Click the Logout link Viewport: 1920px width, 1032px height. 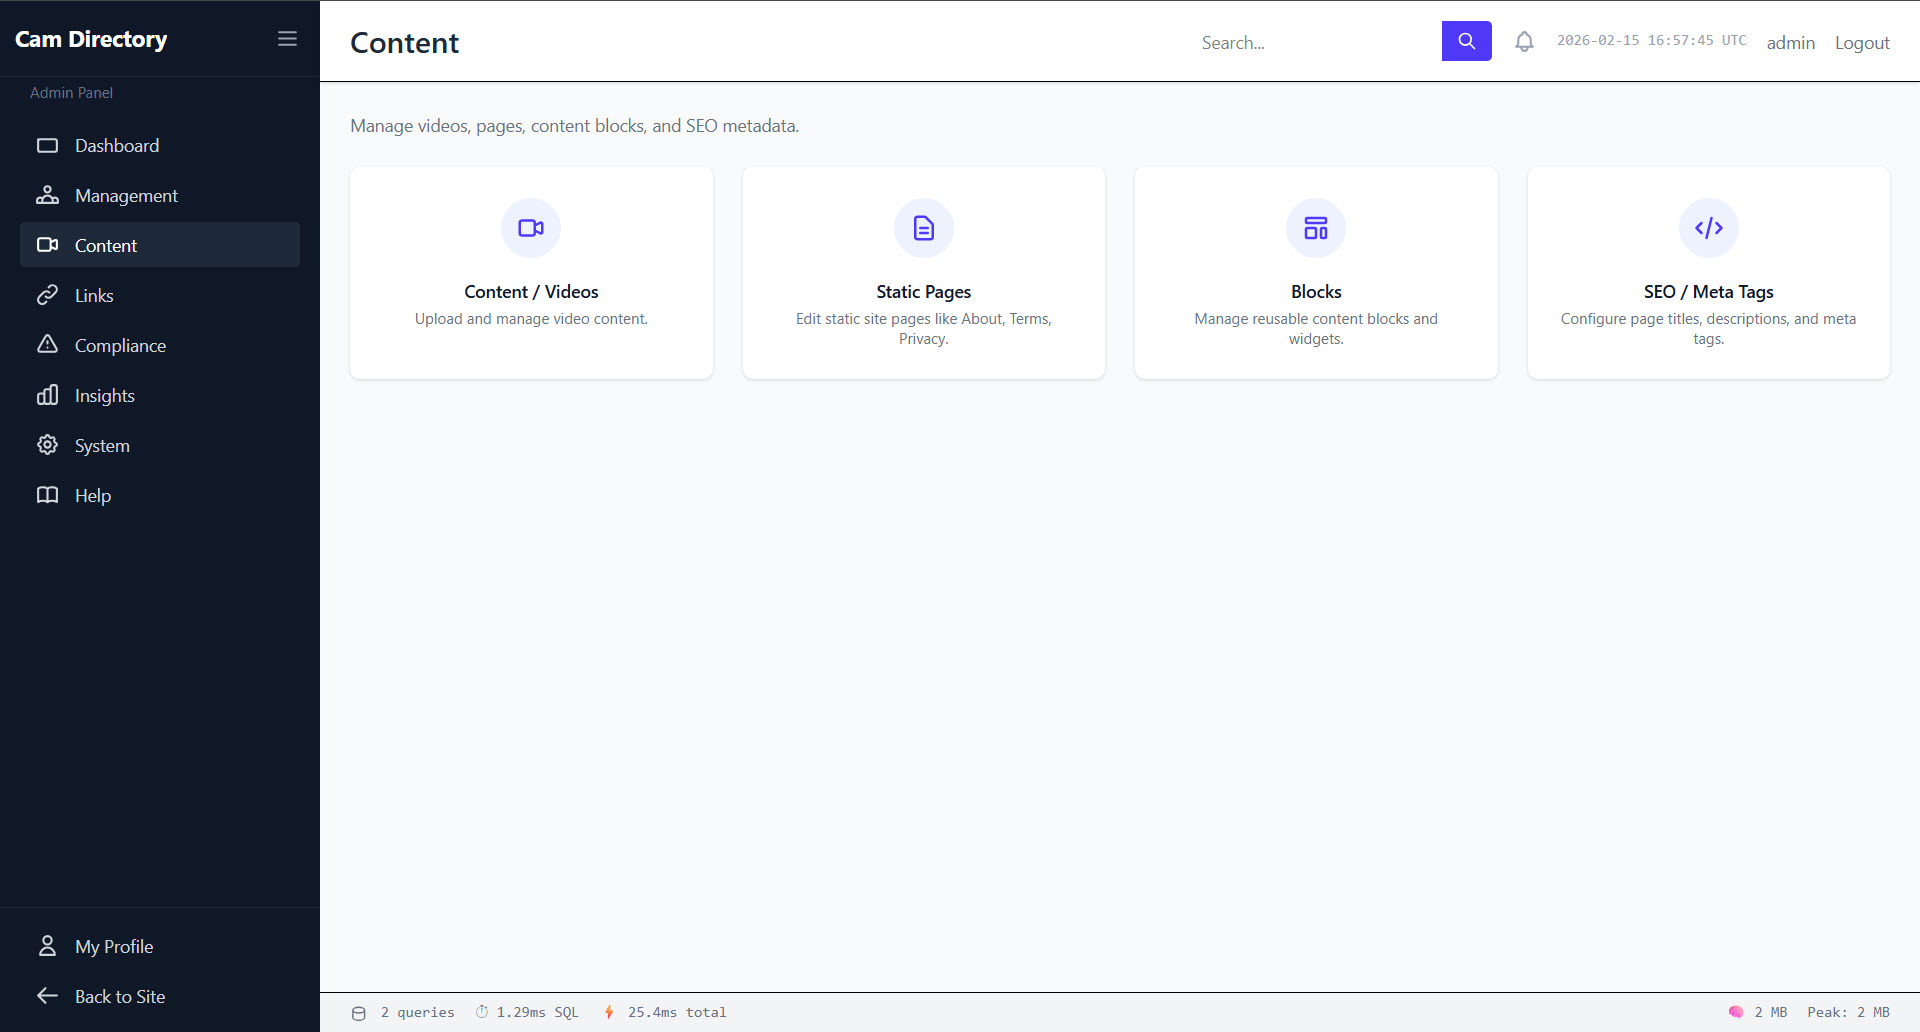click(1861, 43)
